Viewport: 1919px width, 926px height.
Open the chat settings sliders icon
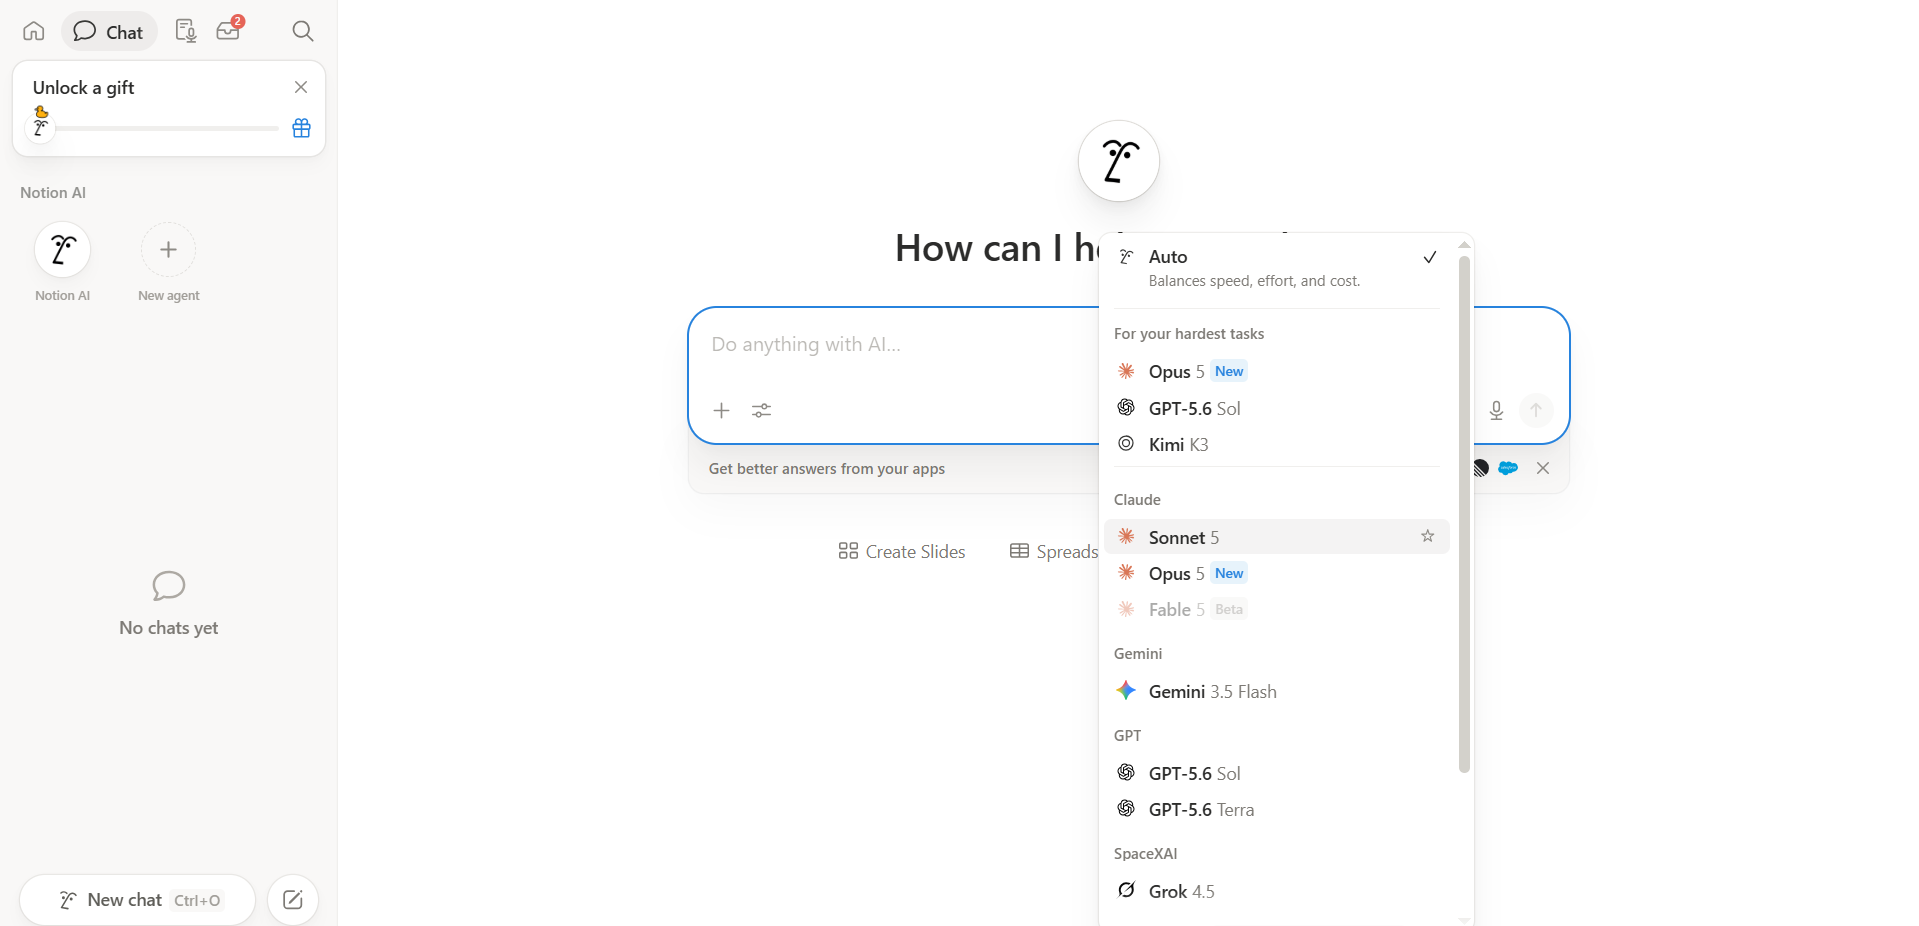click(x=762, y=410)
